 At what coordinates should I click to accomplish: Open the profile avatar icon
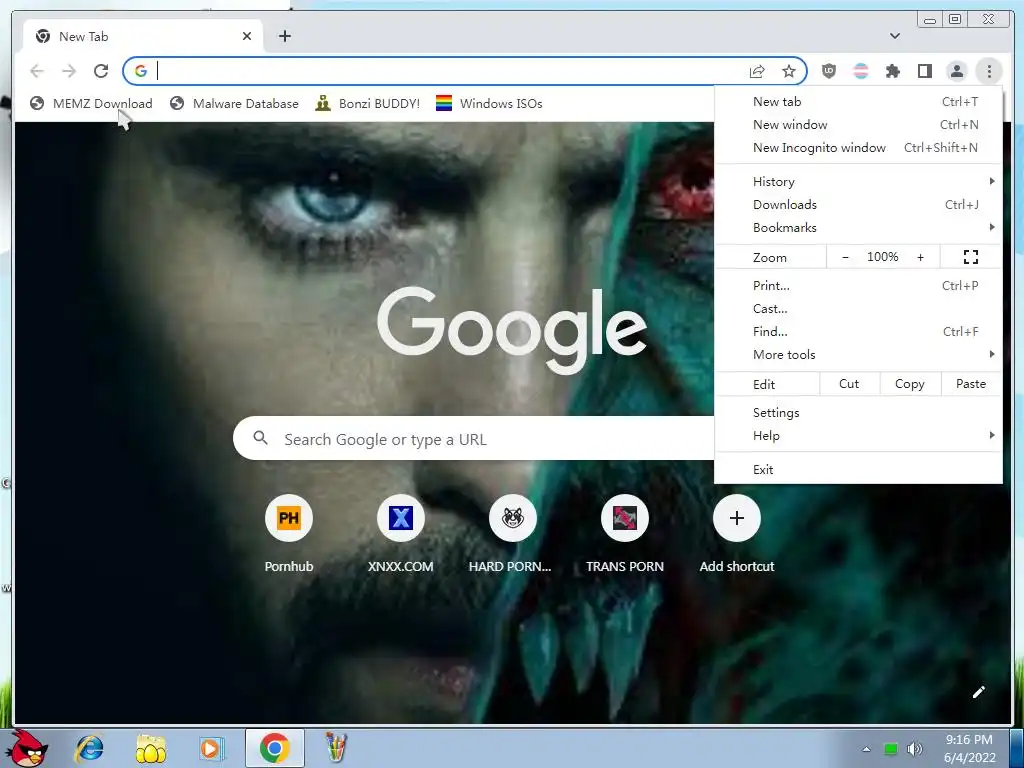click(x=957, y=71)
